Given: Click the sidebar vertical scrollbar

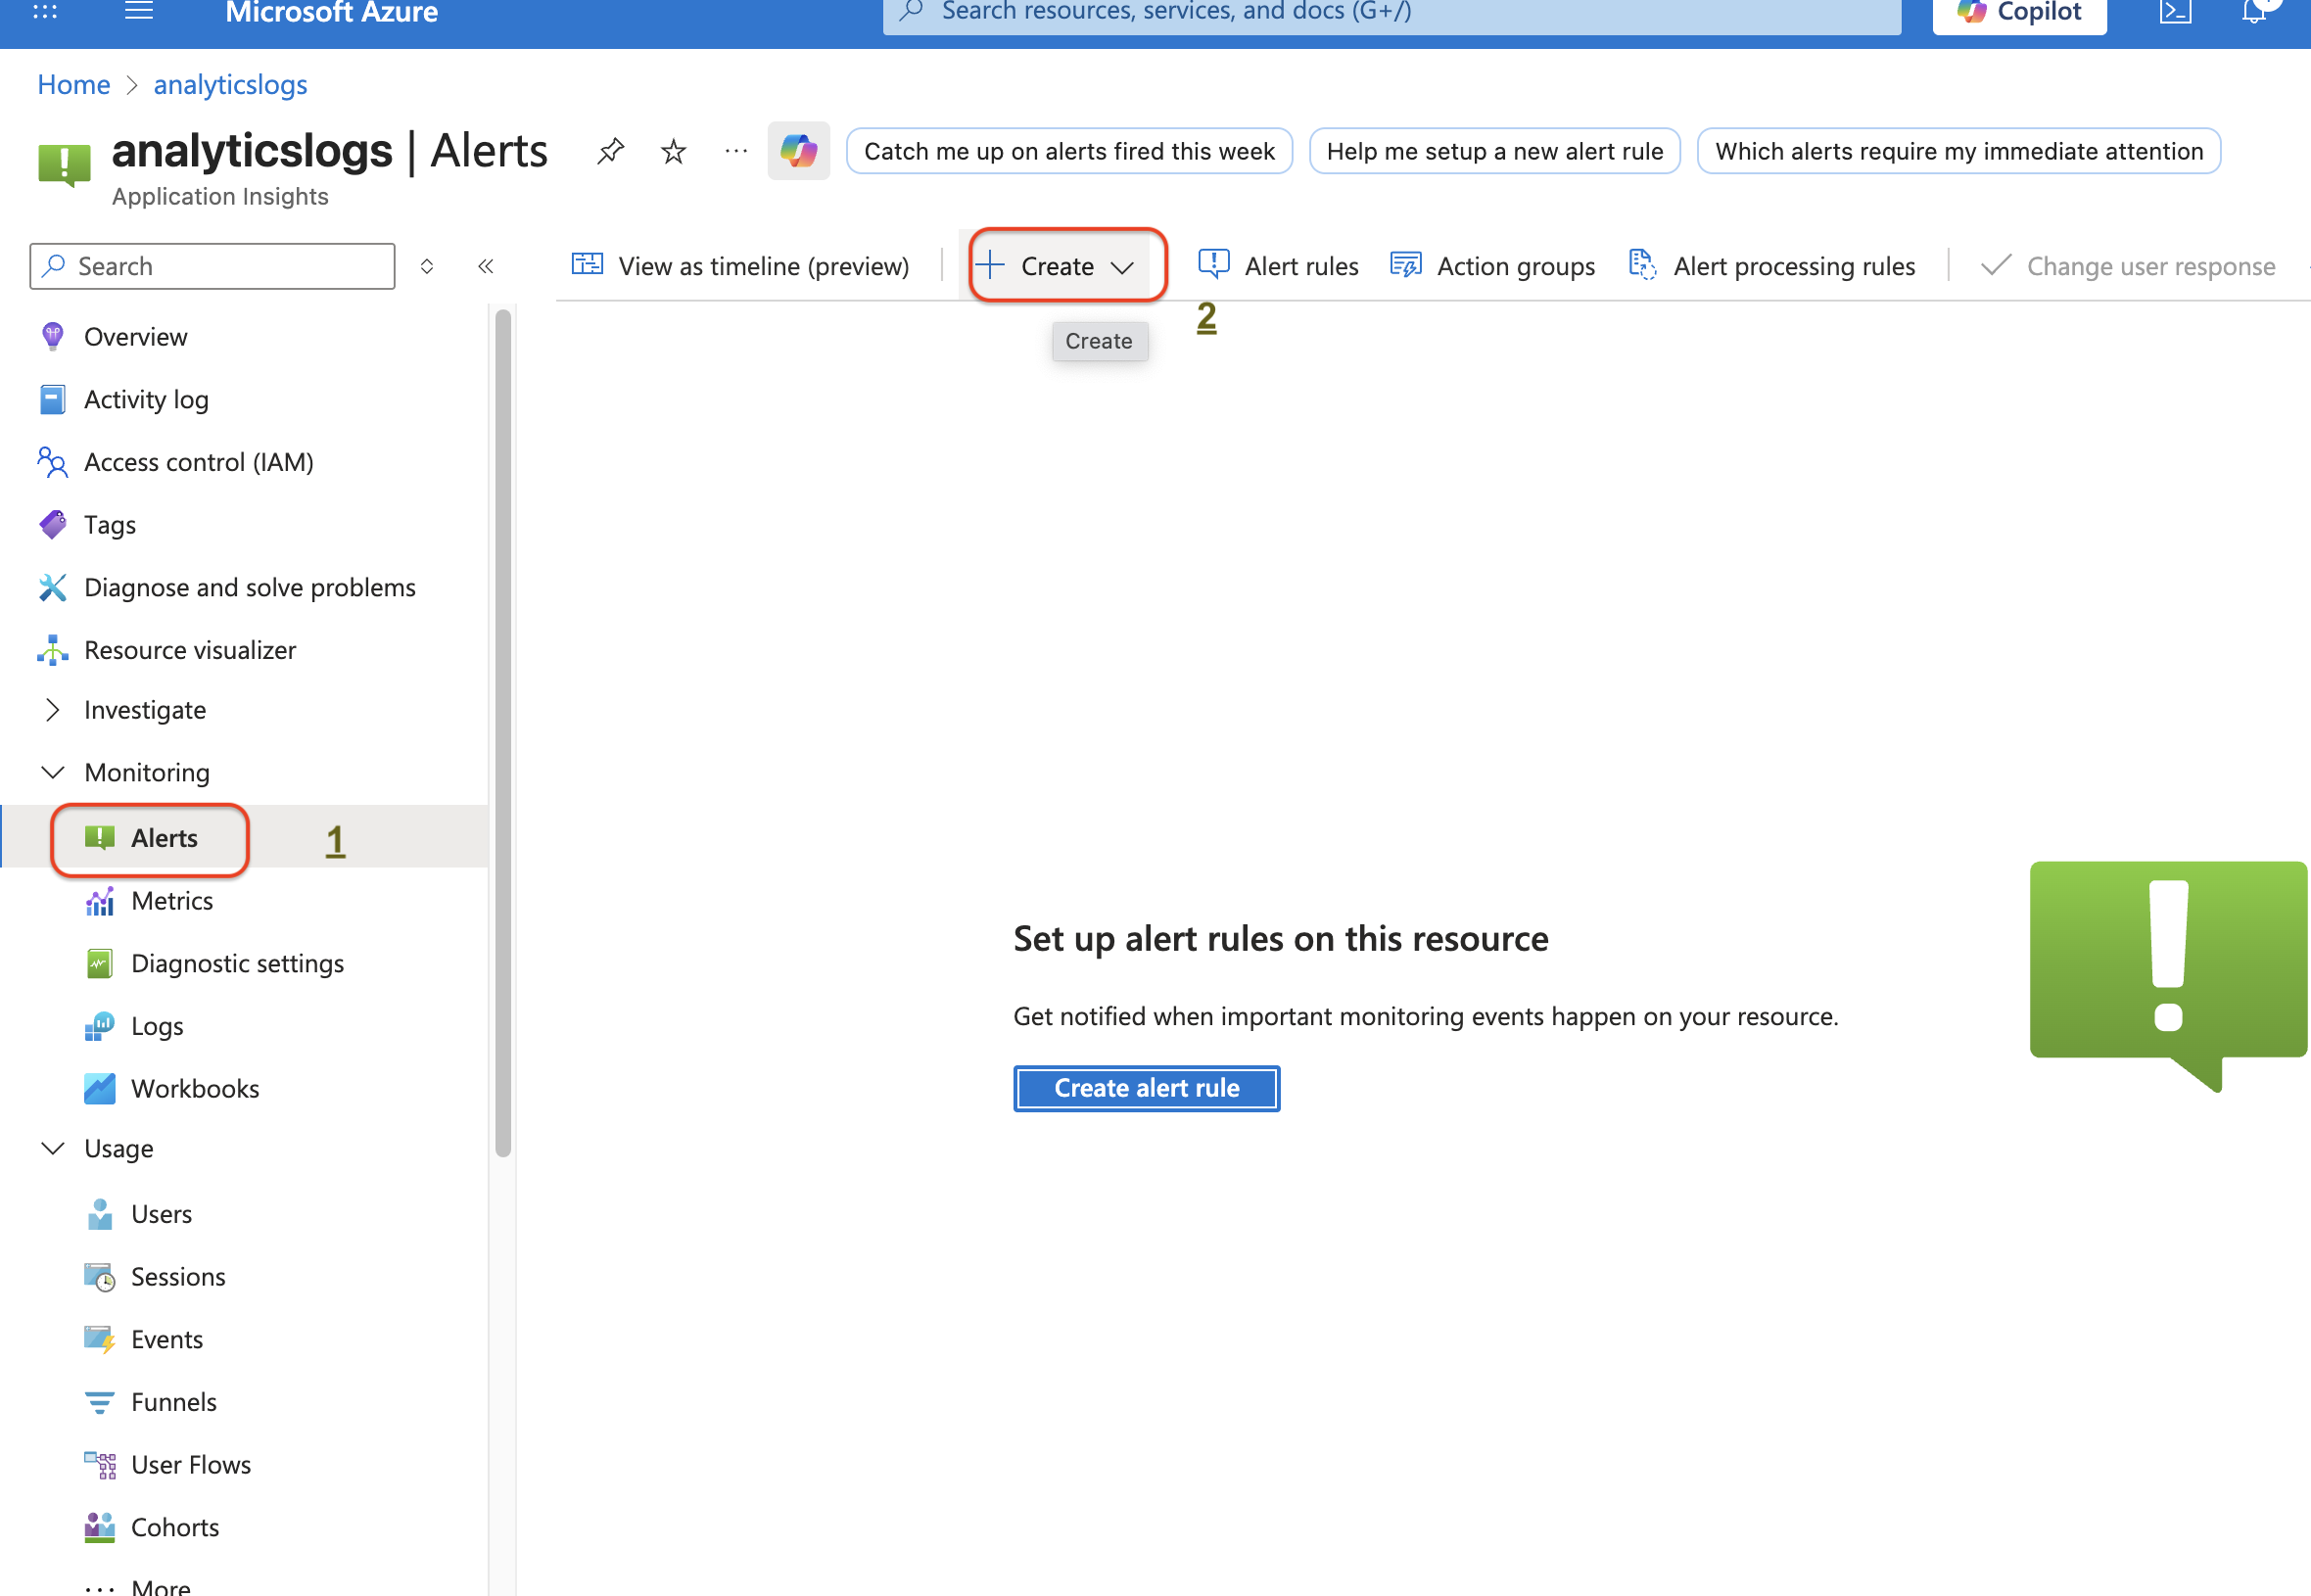Looking at the screenshot, I should coord(503,733).
